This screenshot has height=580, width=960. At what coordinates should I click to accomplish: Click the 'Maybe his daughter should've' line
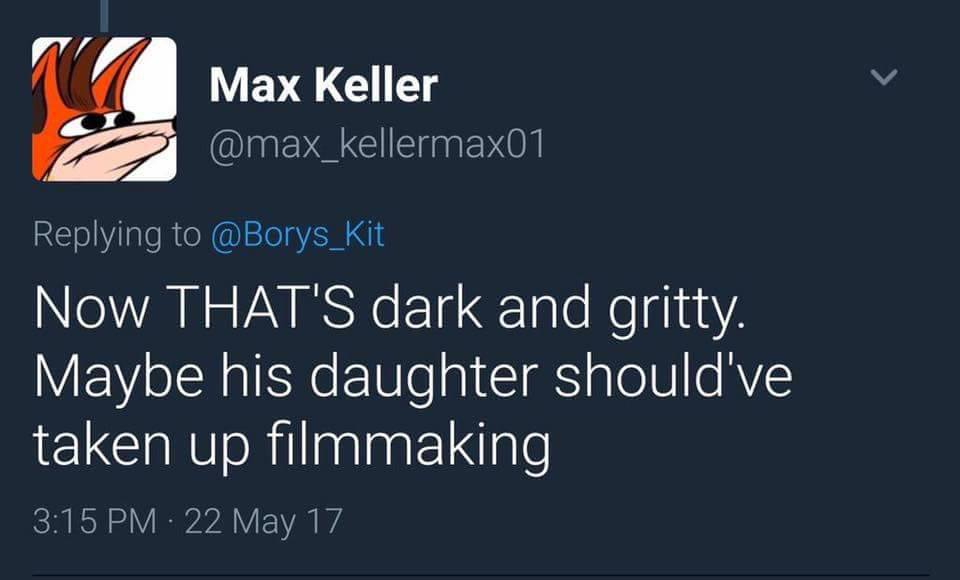point(413,382)
